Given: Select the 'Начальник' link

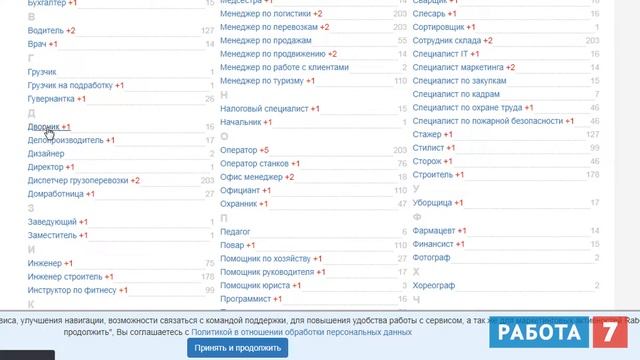Looking at the screenshot, I should 240,122.
